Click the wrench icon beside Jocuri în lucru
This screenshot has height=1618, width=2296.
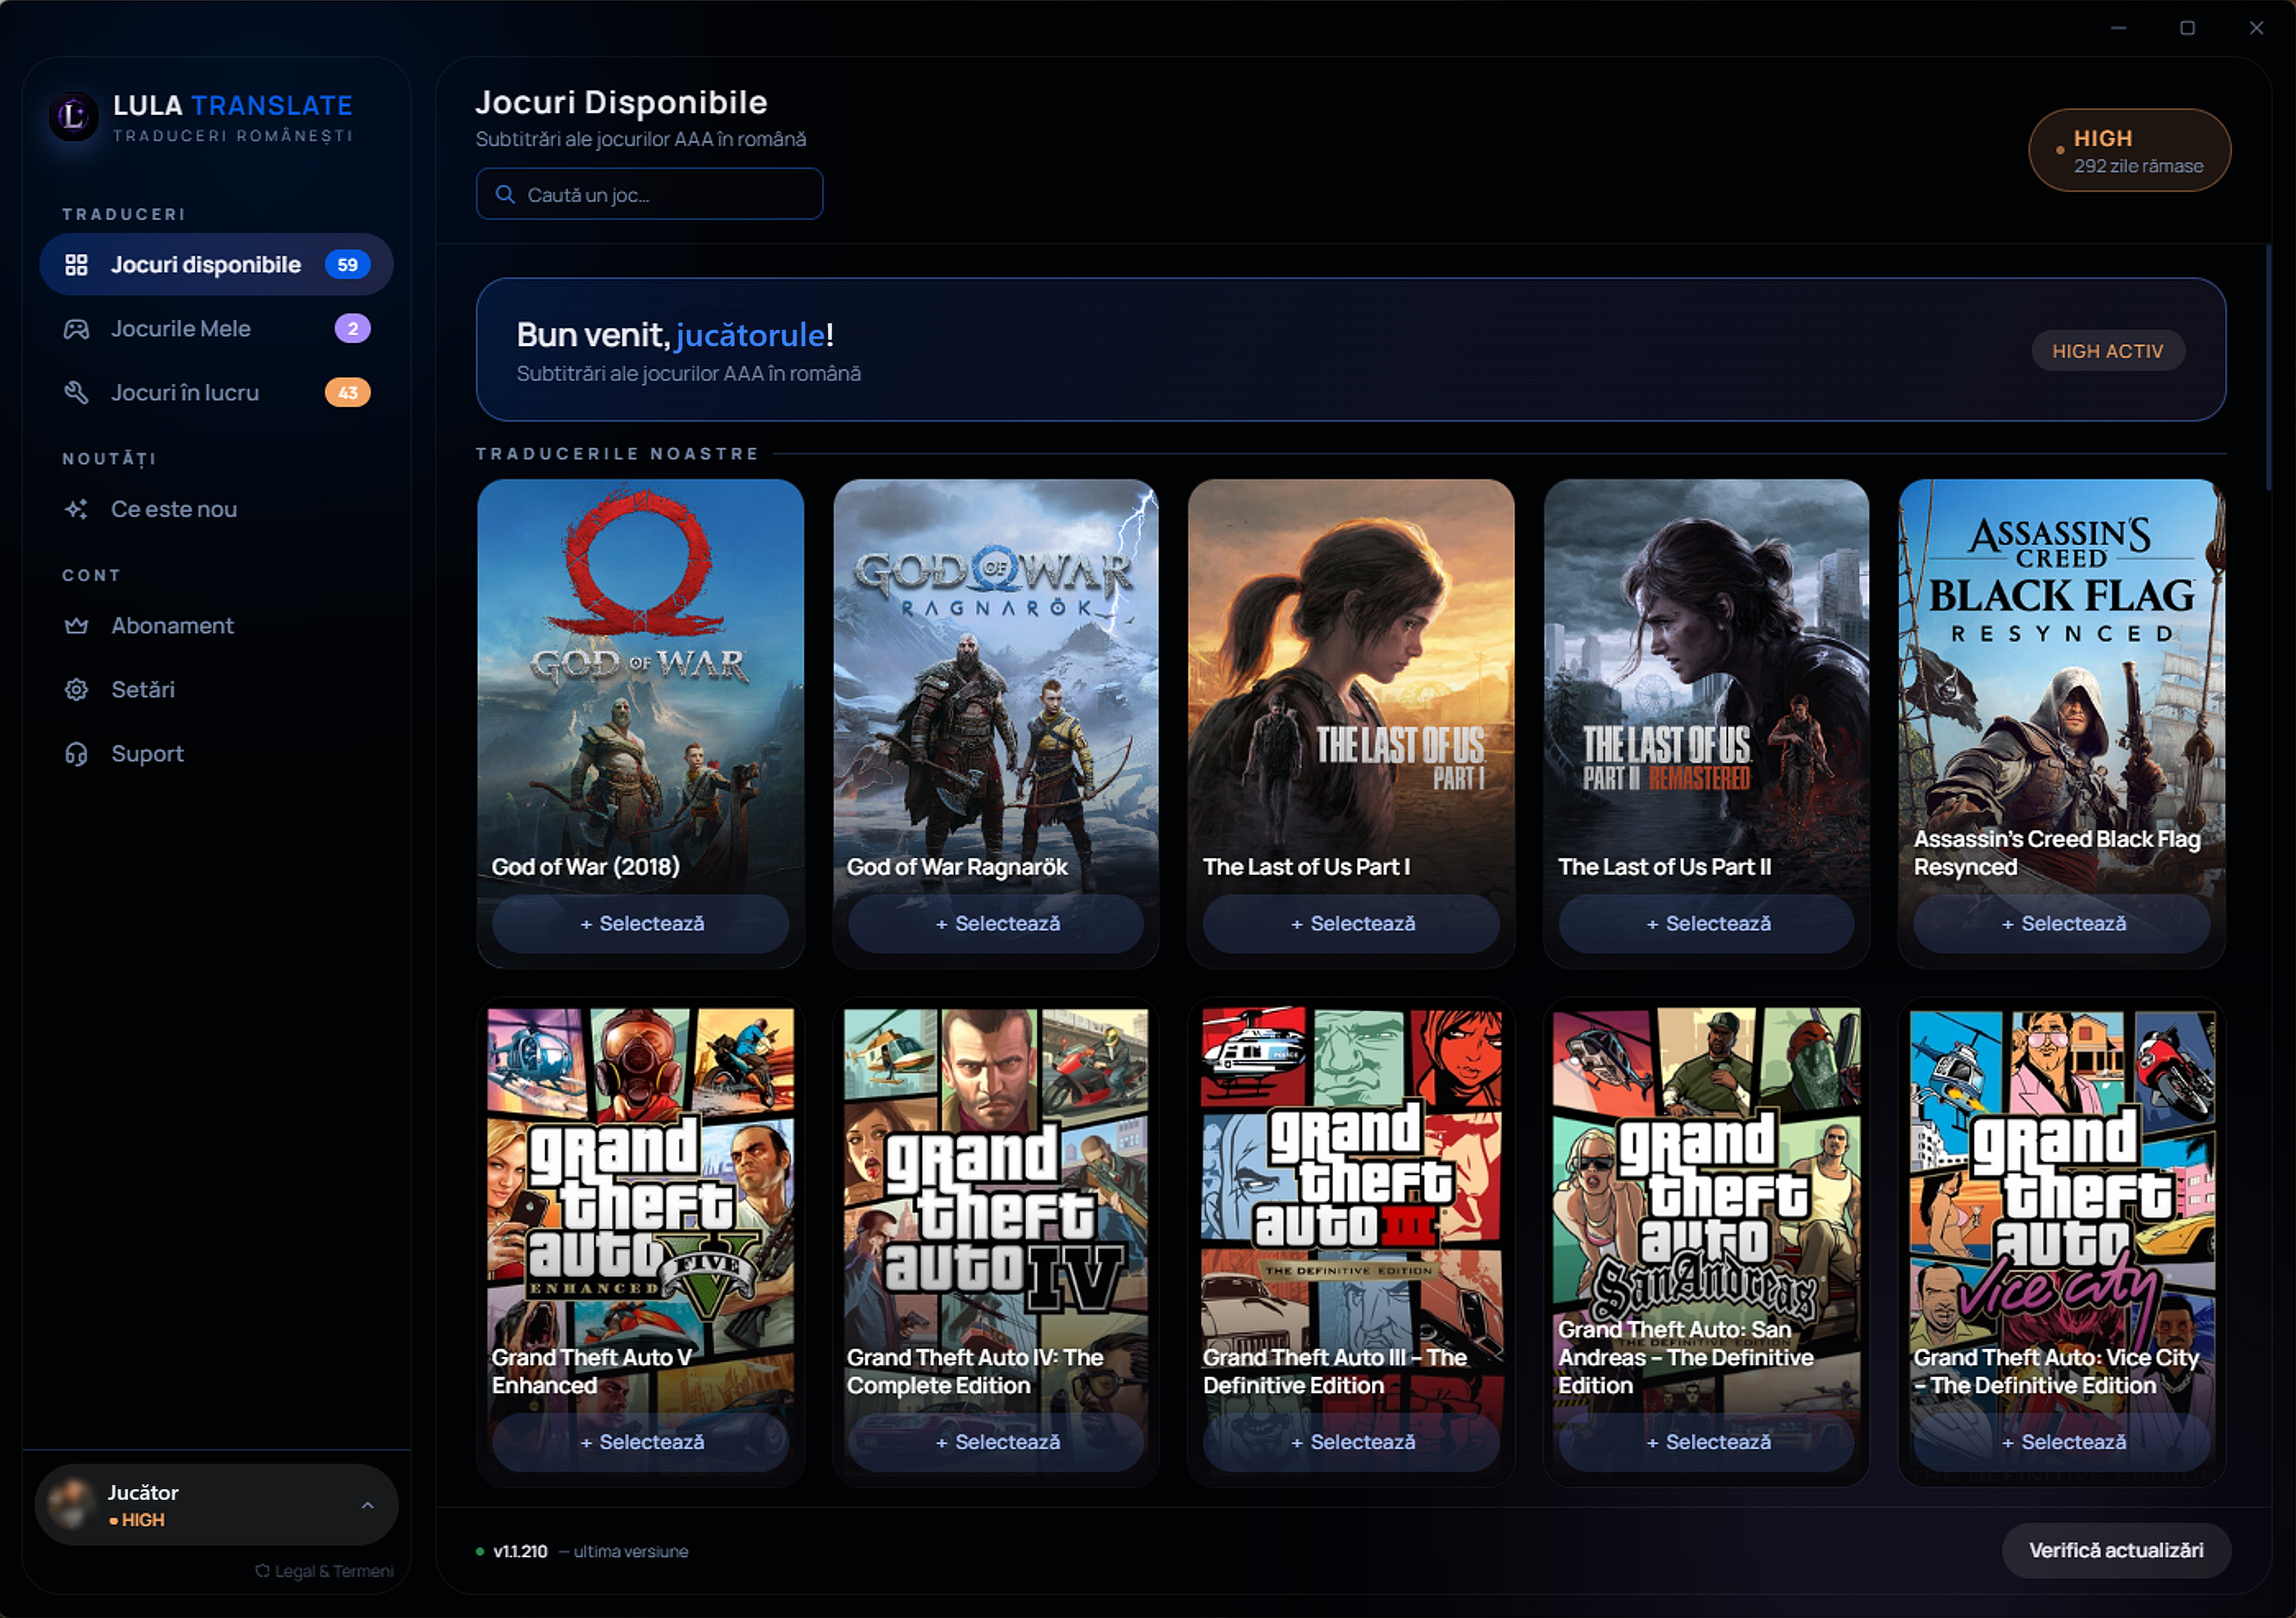[76, 393]
